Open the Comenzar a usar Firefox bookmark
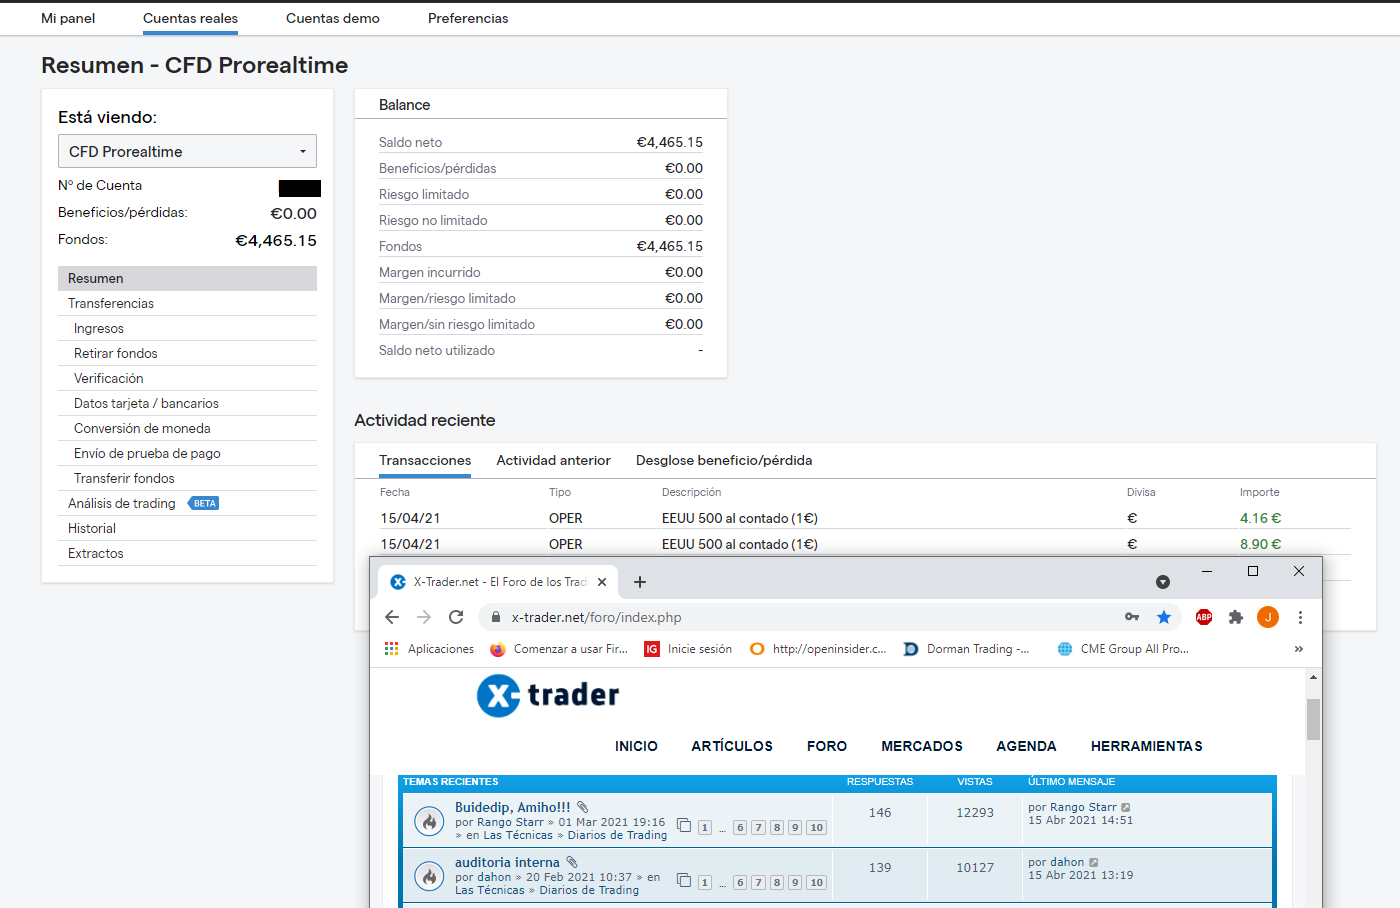 pyautogui.click(x=559, y=649)
